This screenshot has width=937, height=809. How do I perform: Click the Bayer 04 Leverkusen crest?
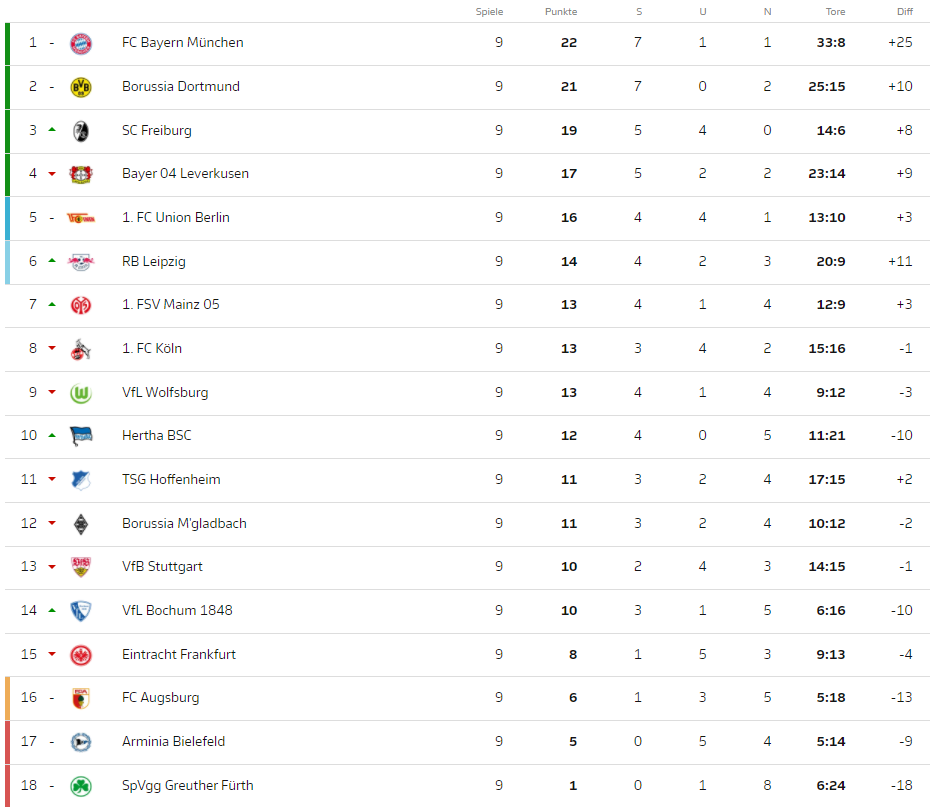click(81, 174)
